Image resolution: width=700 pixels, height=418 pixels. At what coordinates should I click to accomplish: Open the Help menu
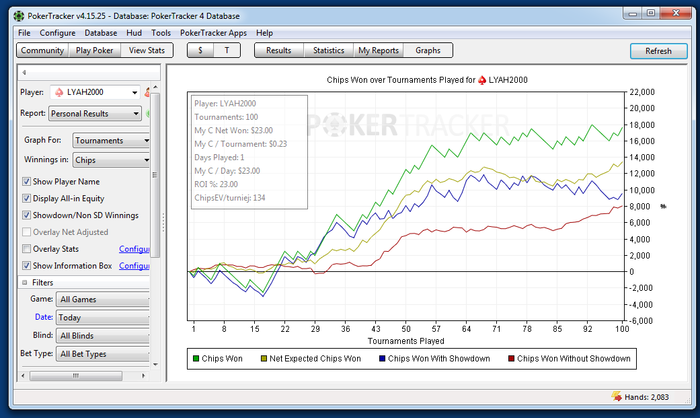click(x=264, y=33)
